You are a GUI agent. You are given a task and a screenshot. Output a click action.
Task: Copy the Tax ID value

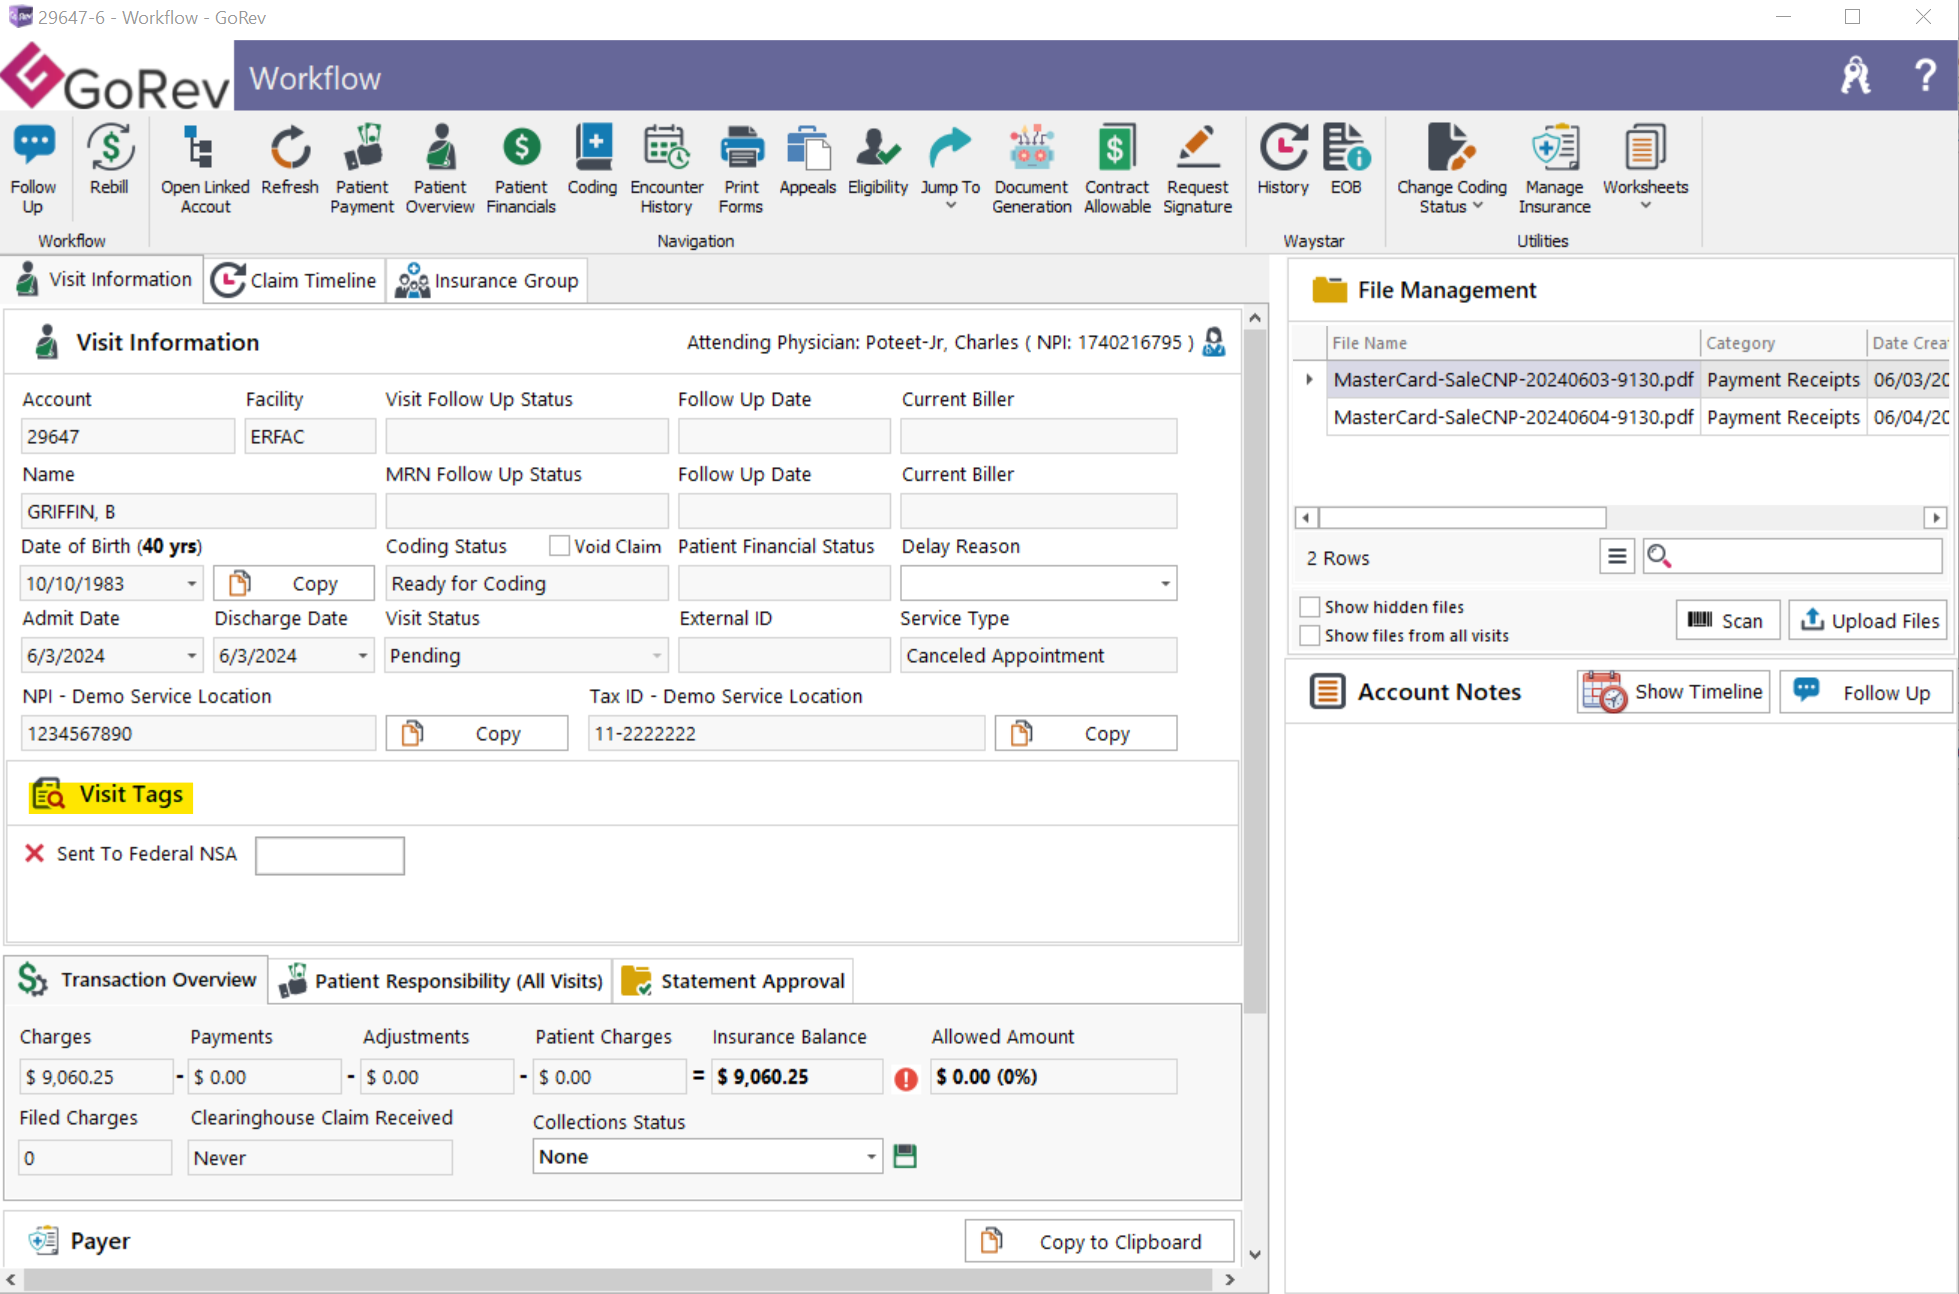coord(1086,734)
